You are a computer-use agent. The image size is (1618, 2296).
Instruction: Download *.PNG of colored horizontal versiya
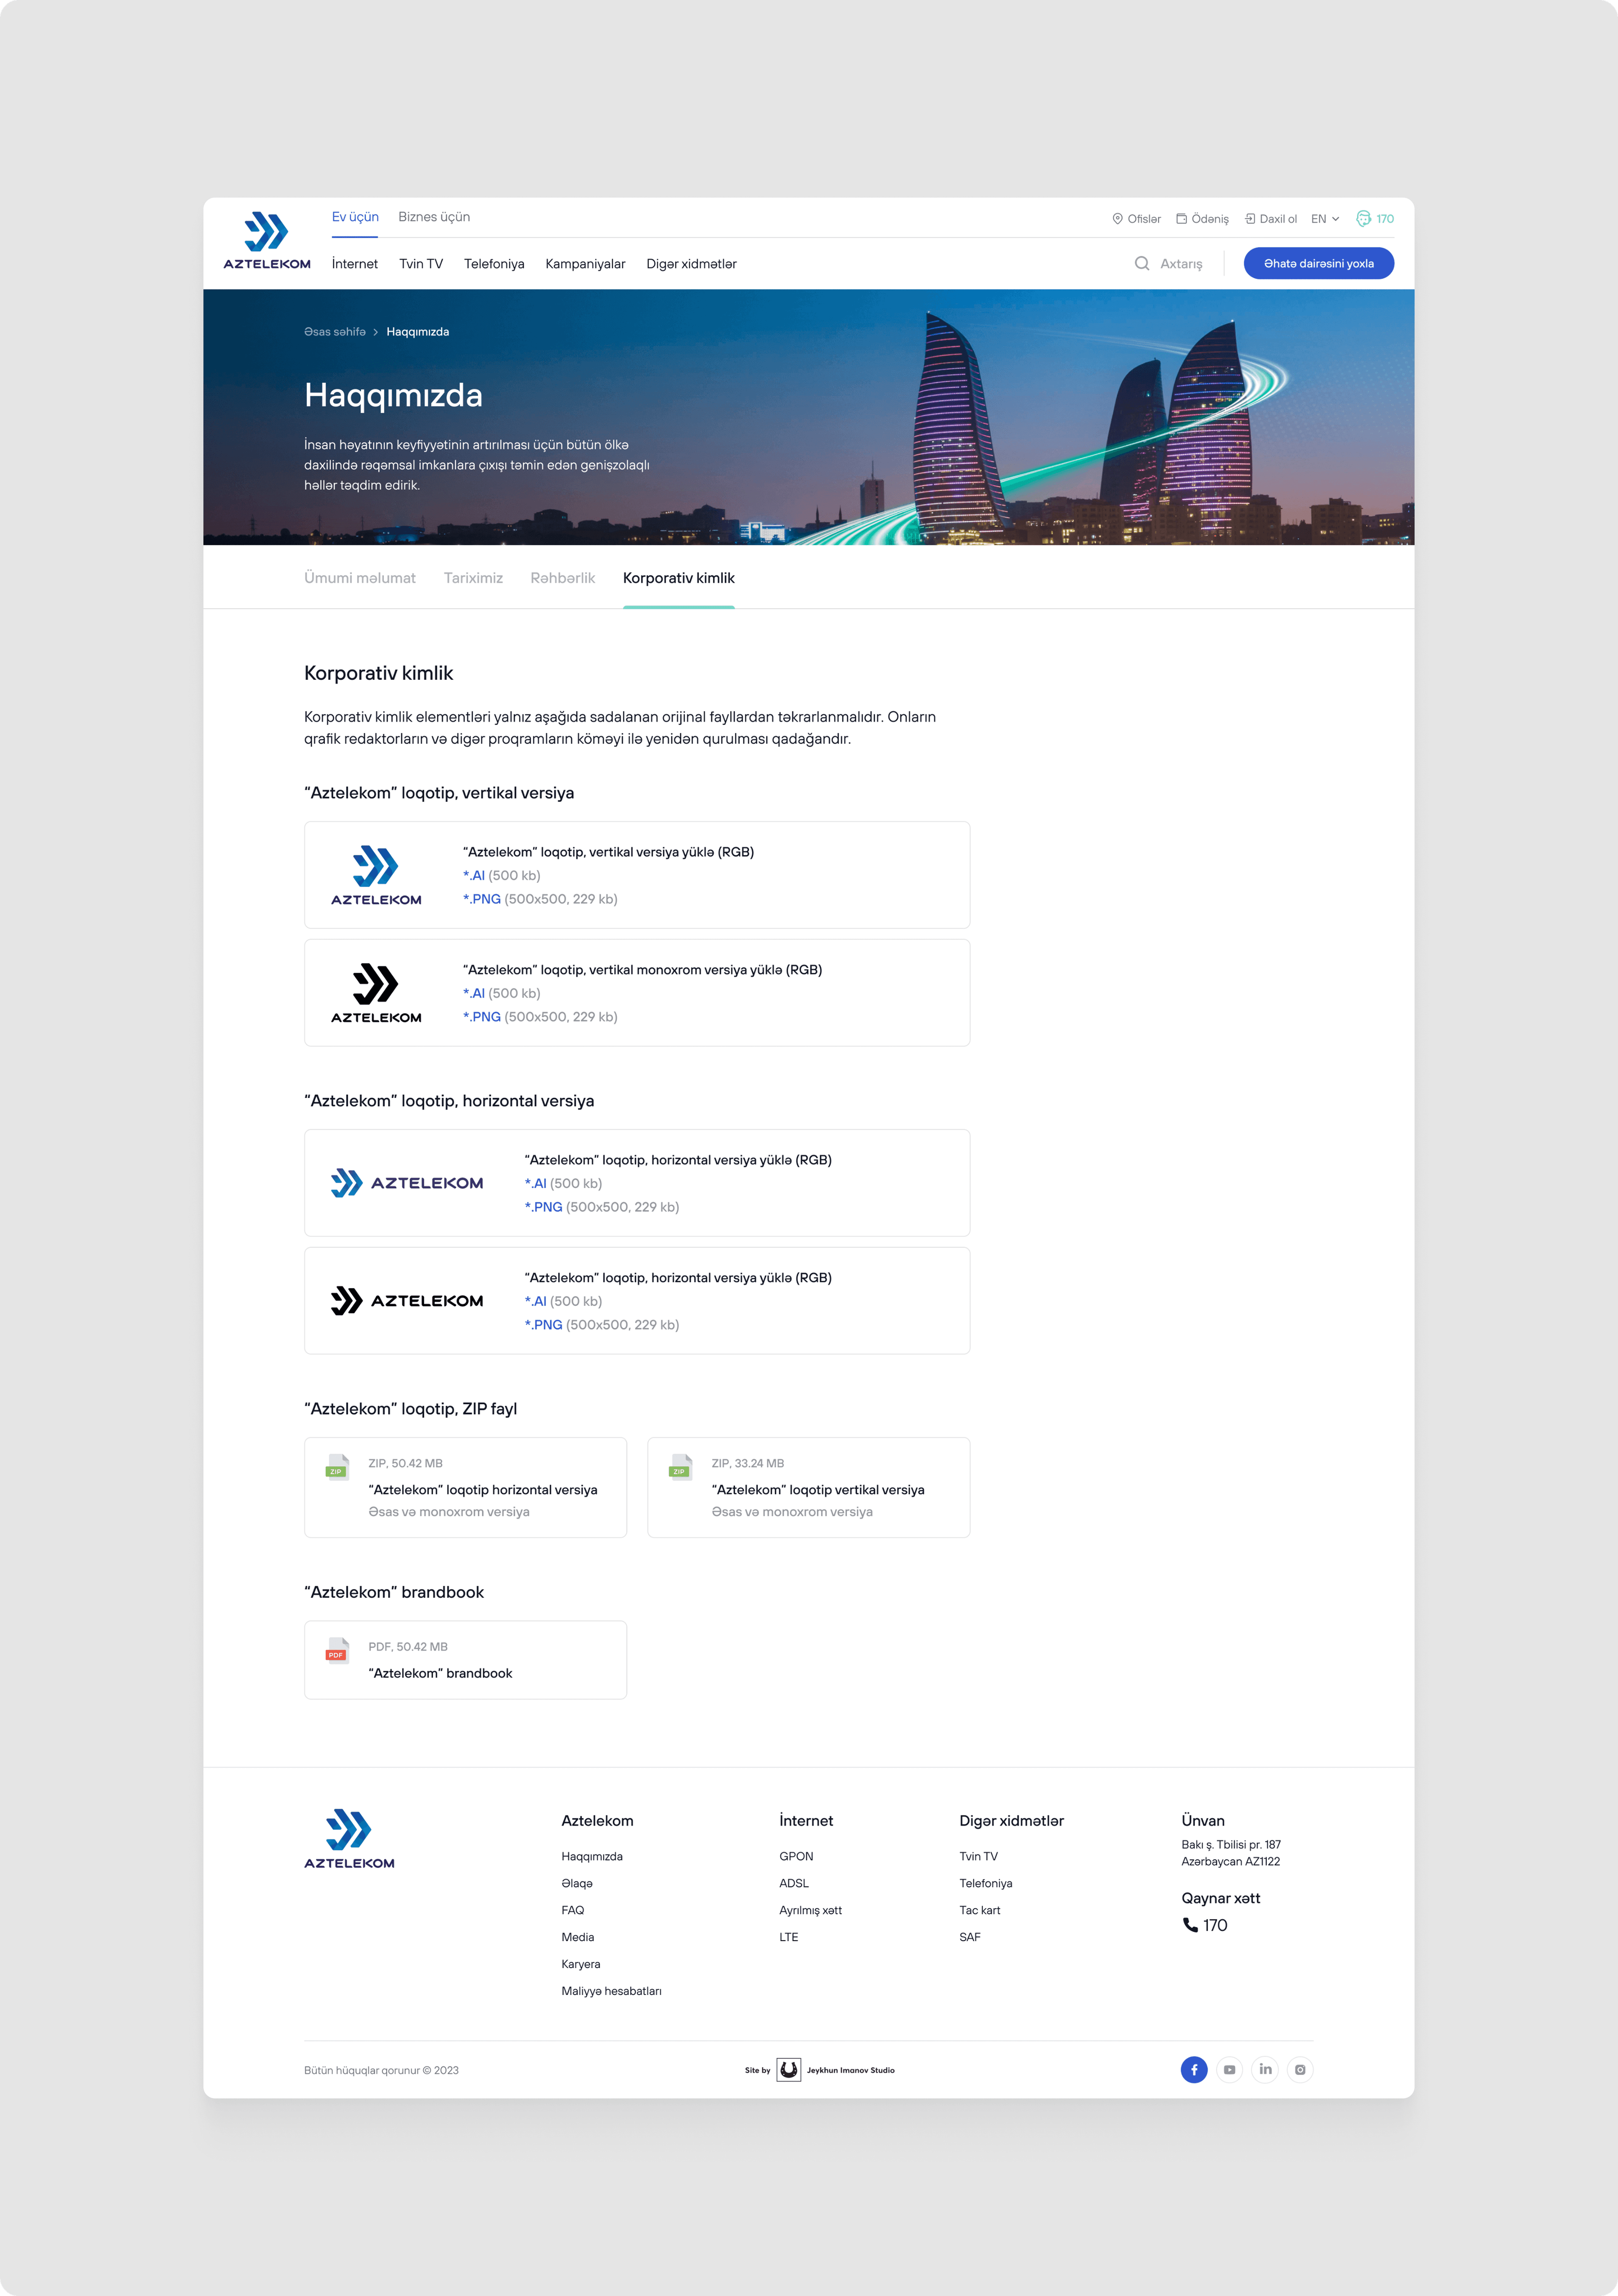(544, 1207)
